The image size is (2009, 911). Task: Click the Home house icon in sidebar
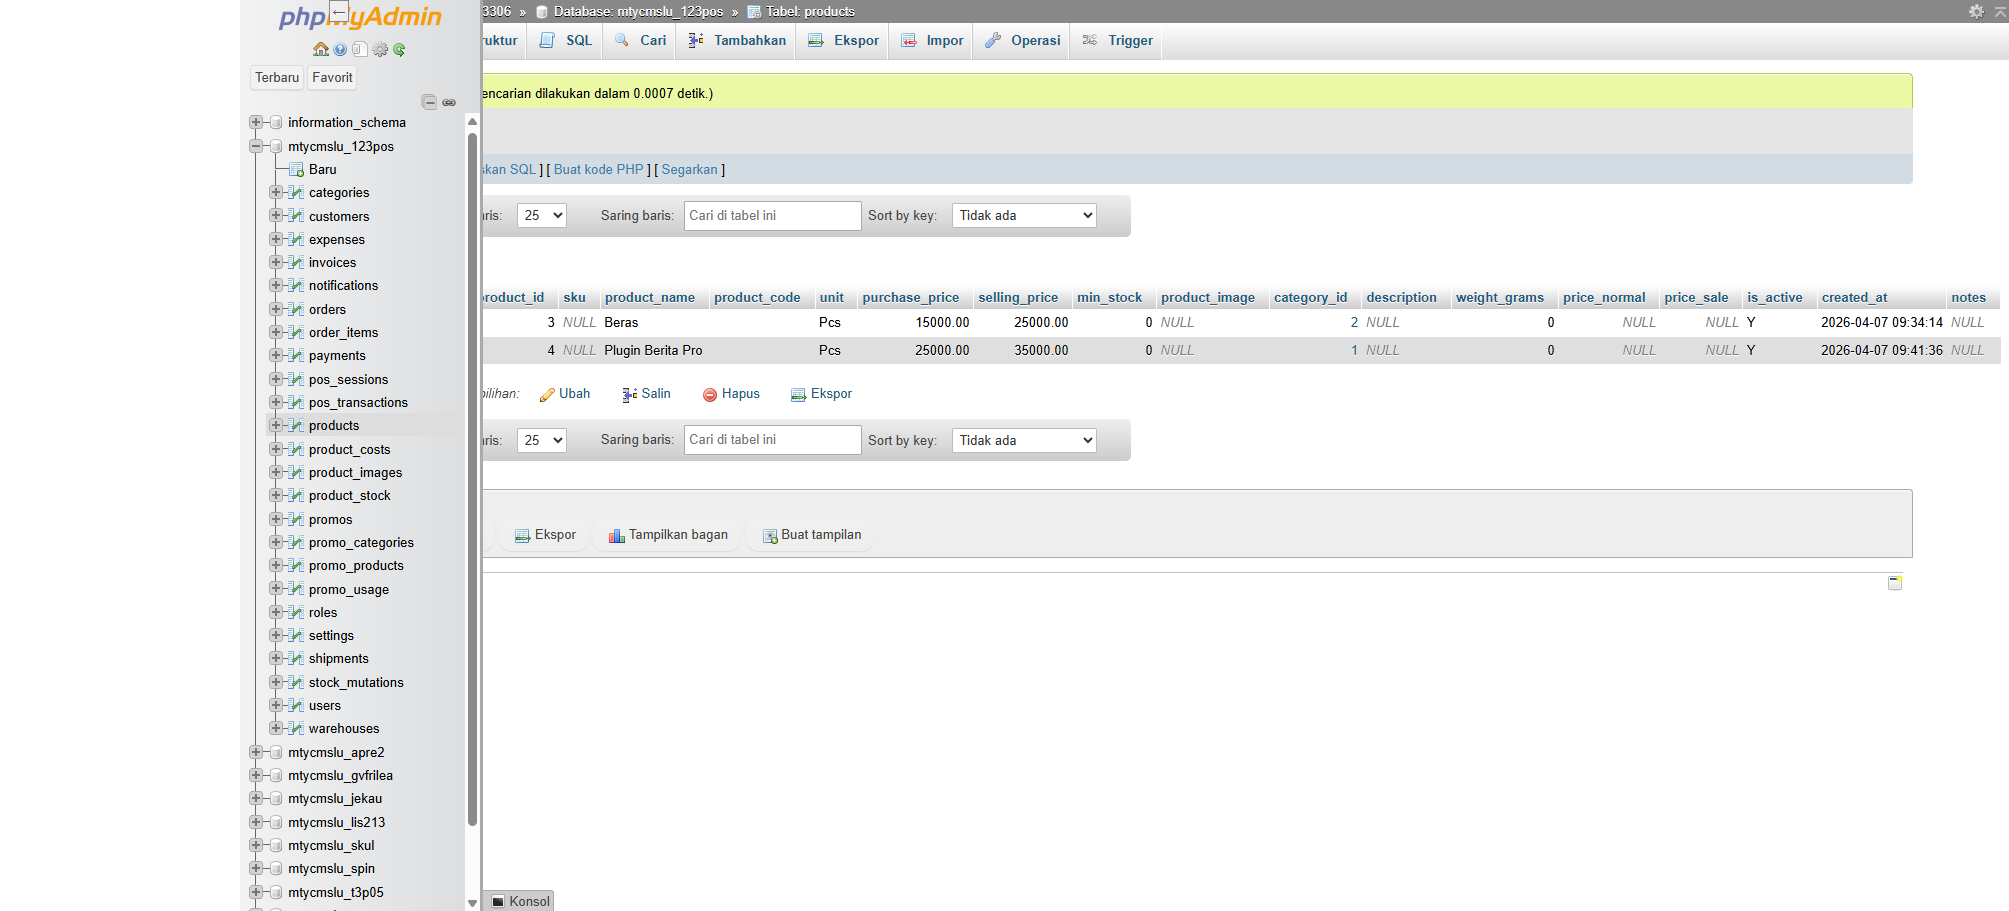click(320, 49)
